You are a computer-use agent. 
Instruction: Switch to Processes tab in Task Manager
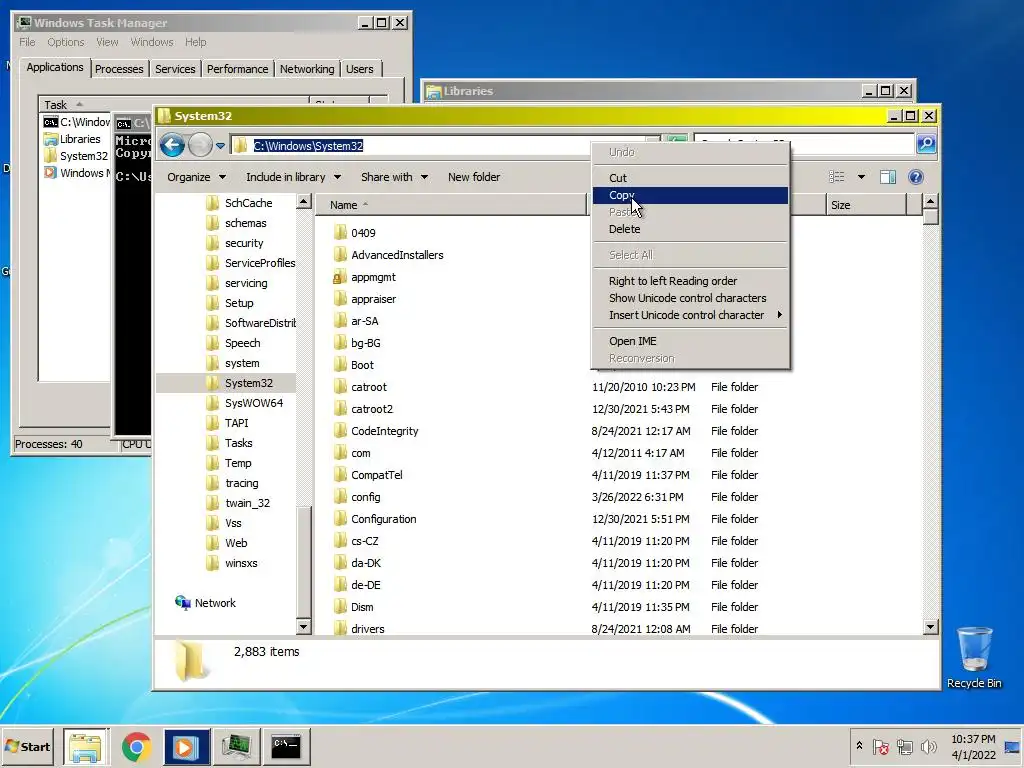click(x=119, y=69)
